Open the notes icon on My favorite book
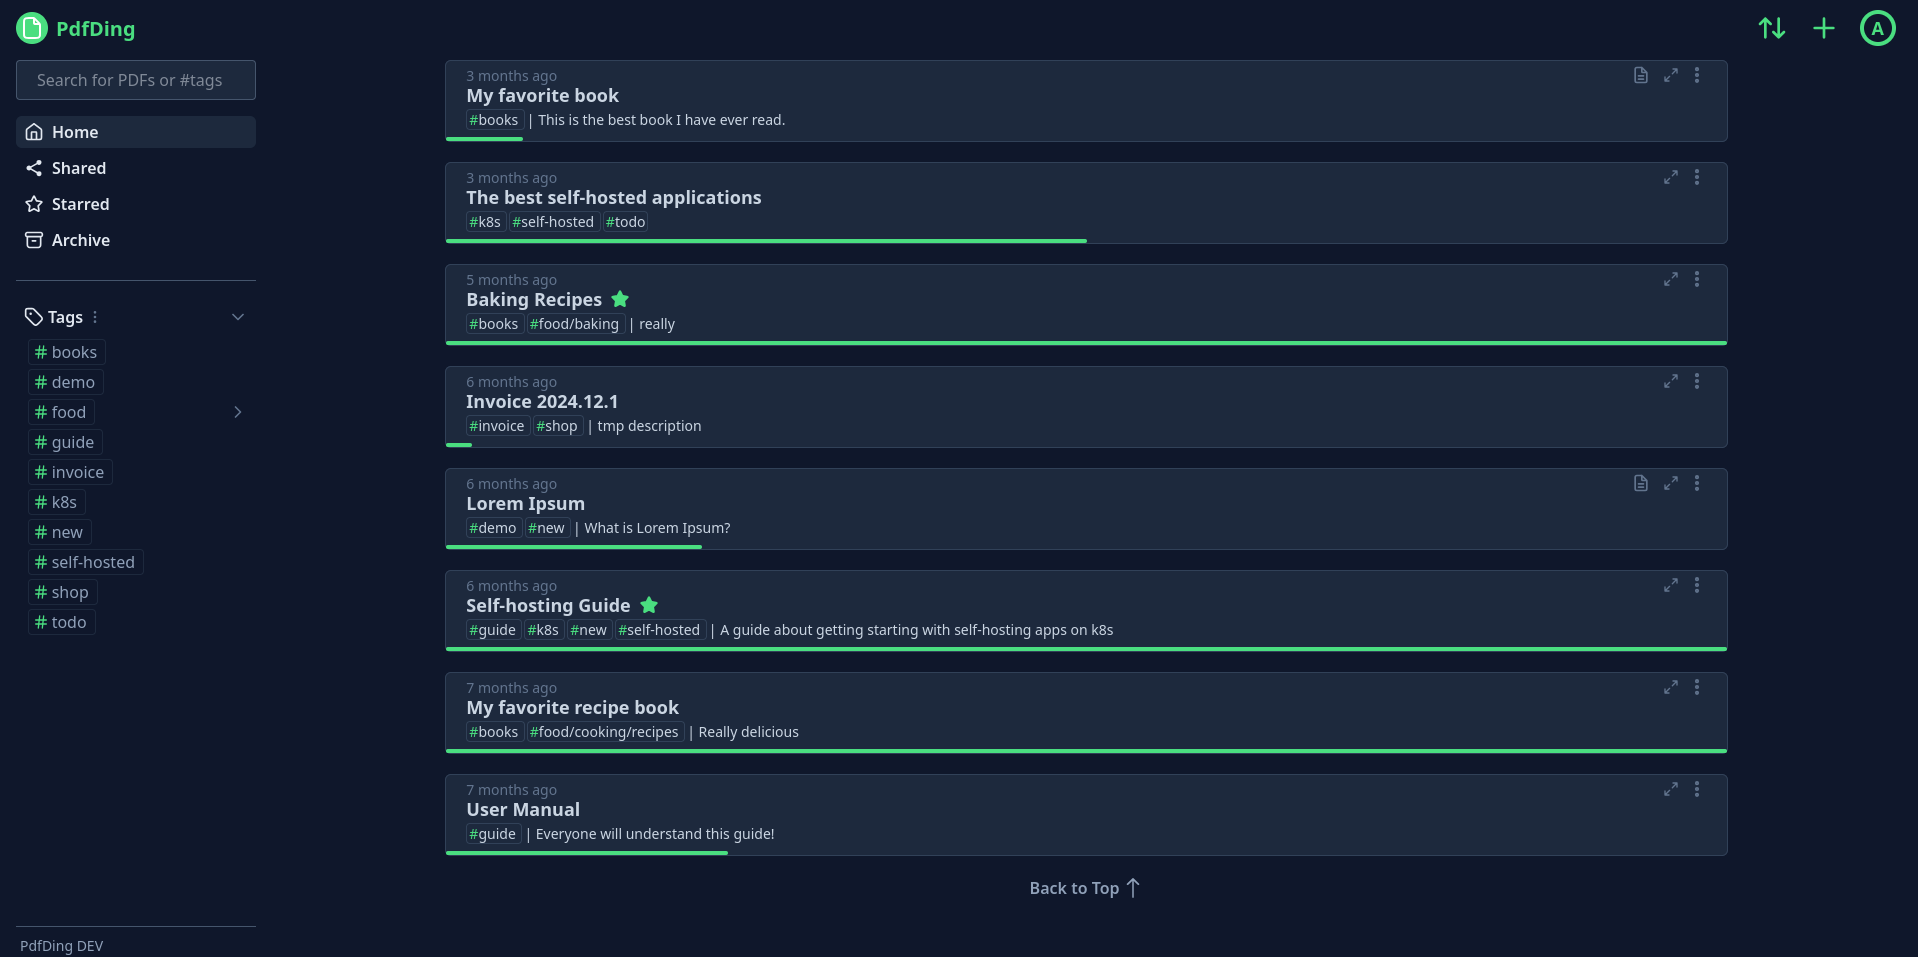 point(1640,75)
